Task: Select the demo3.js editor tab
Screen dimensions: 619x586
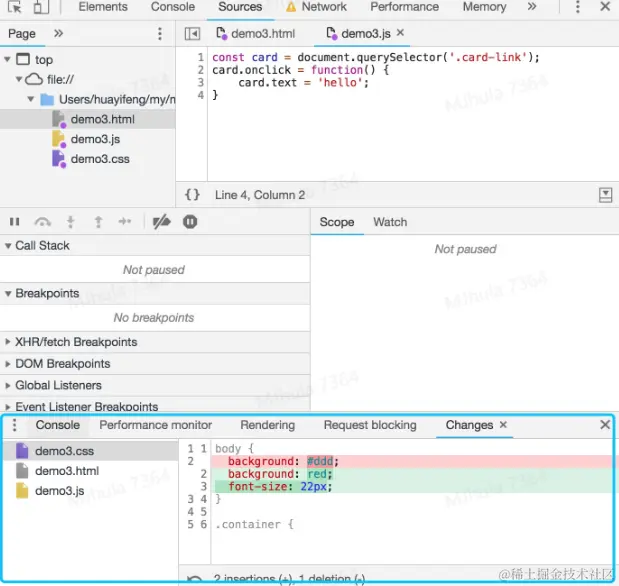Action: pos(359,34)
